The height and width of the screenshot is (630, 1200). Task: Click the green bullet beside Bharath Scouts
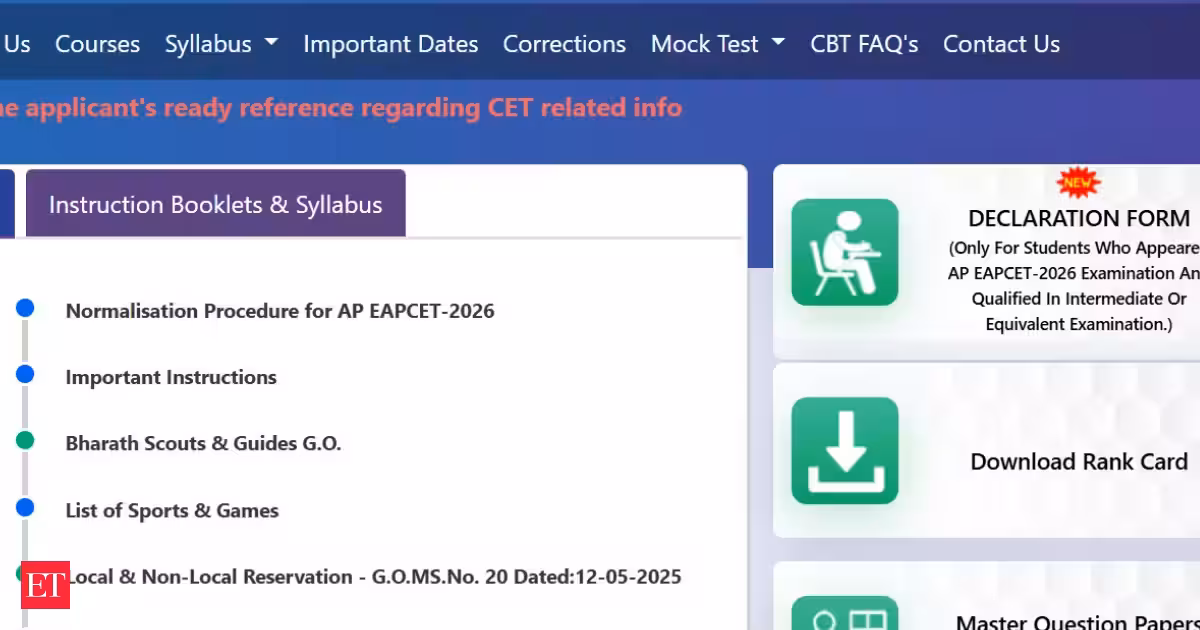[x=25, y=441]
